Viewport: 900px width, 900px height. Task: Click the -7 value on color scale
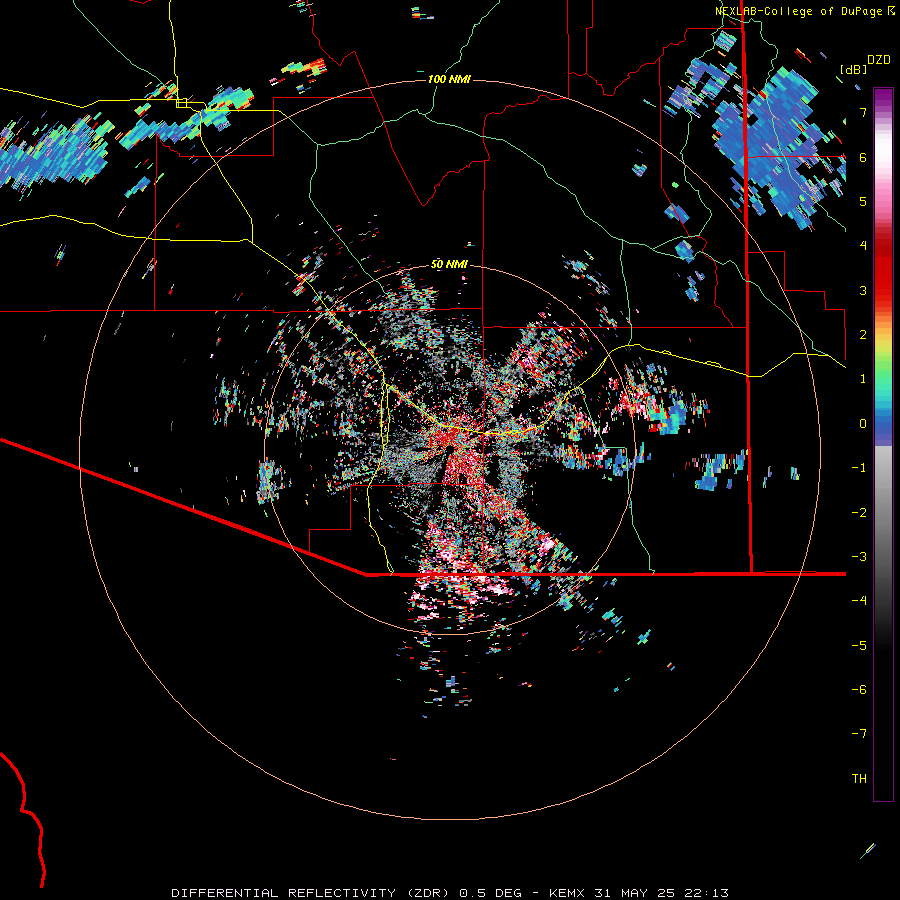[x=859, y=734]
